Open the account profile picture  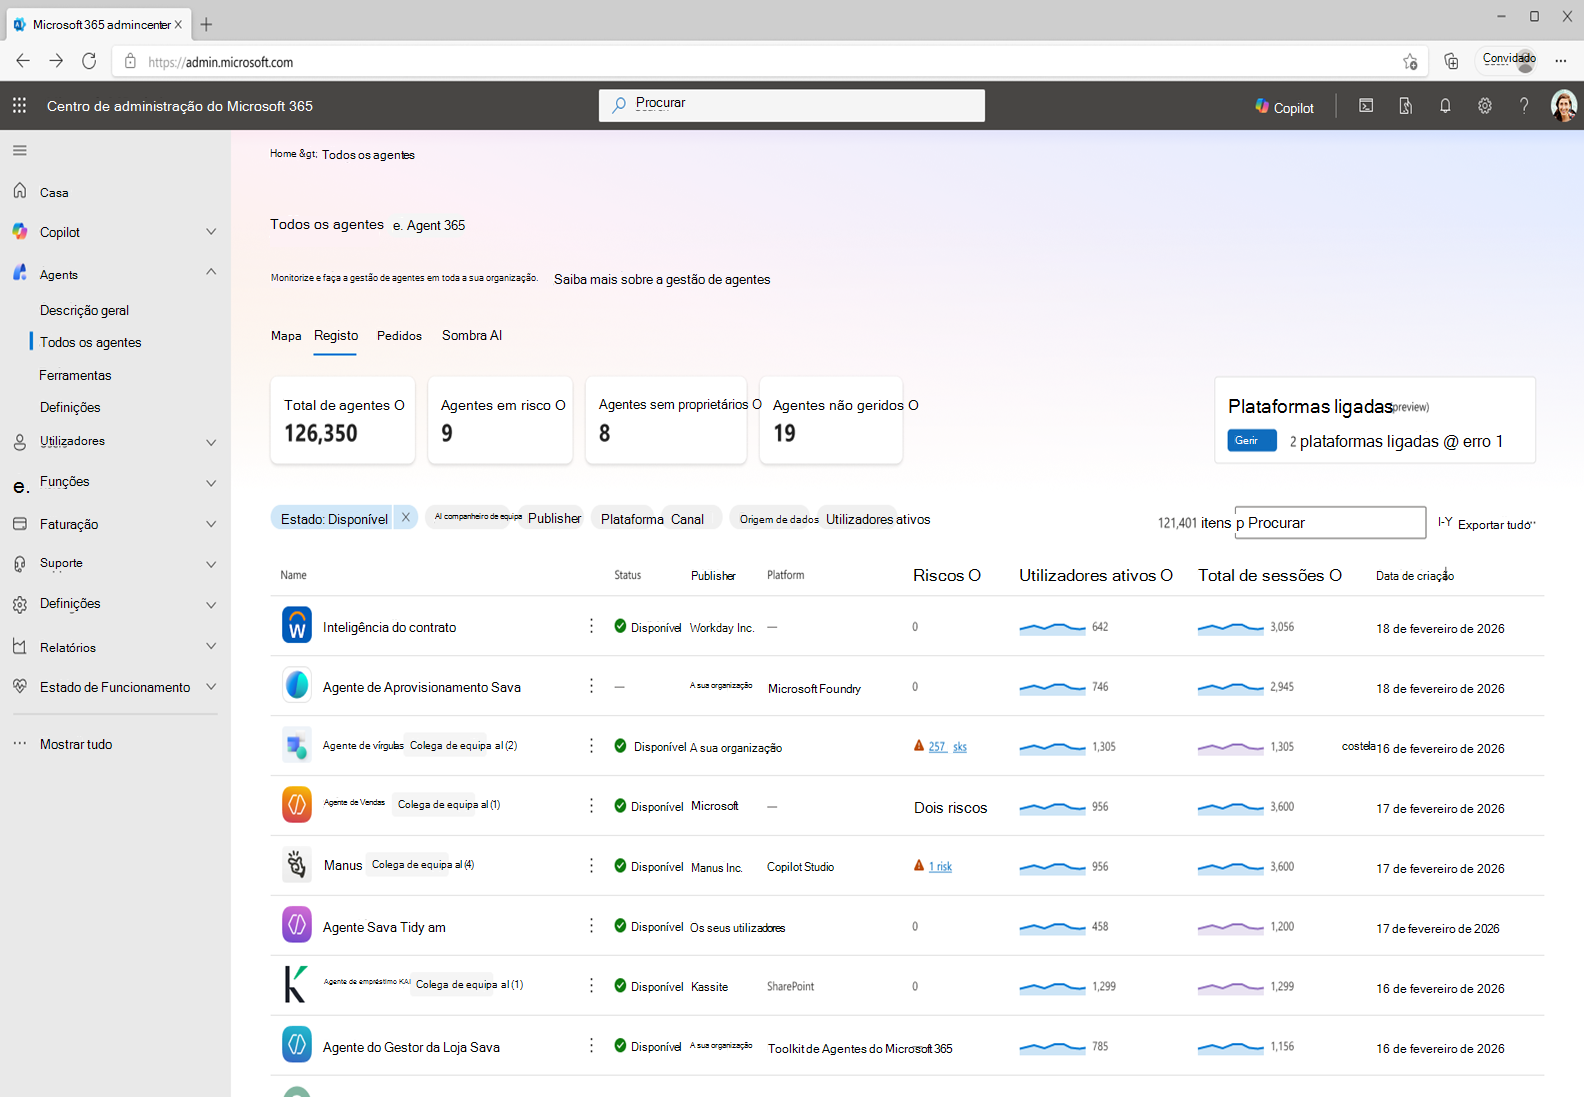1563,105
